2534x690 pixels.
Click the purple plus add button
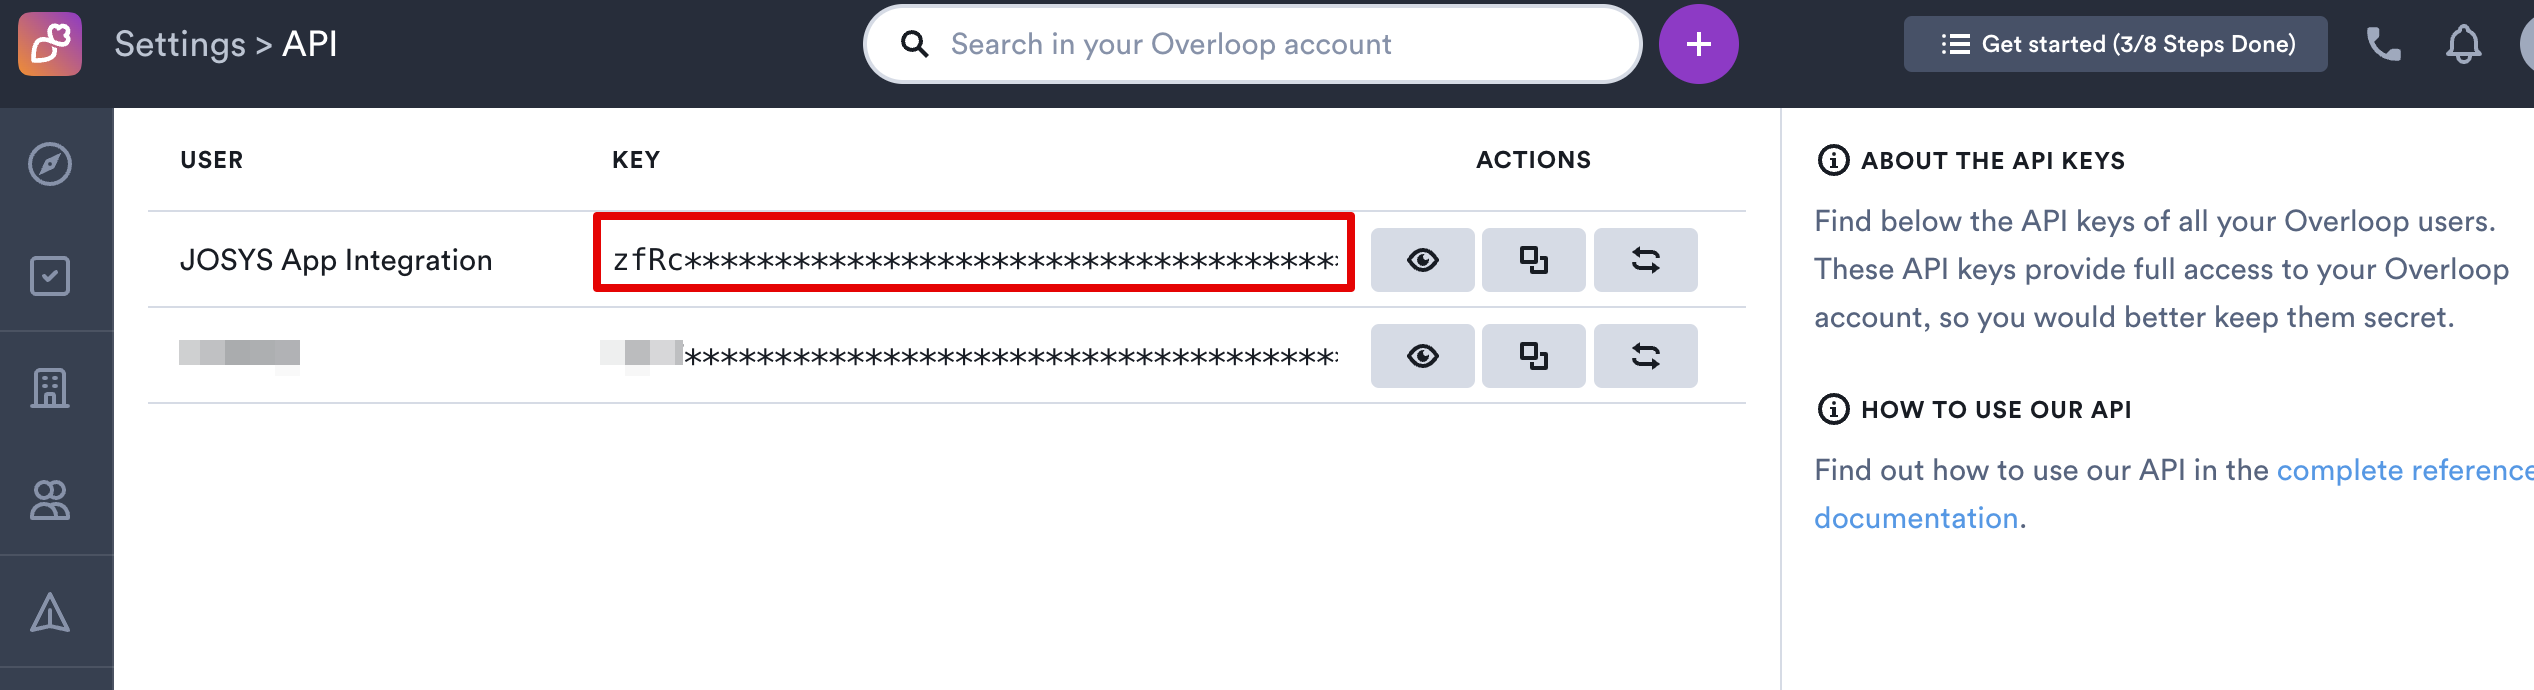[1698, 44]
